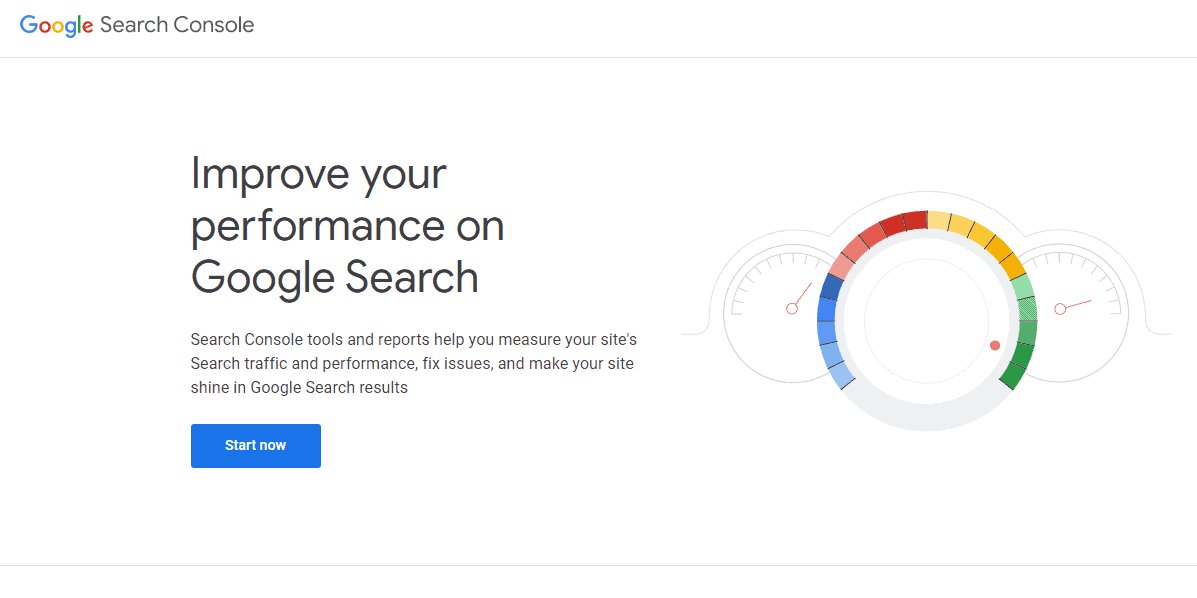Click the Start now label text
This screenshot has height=598, width=1197.
255,445
